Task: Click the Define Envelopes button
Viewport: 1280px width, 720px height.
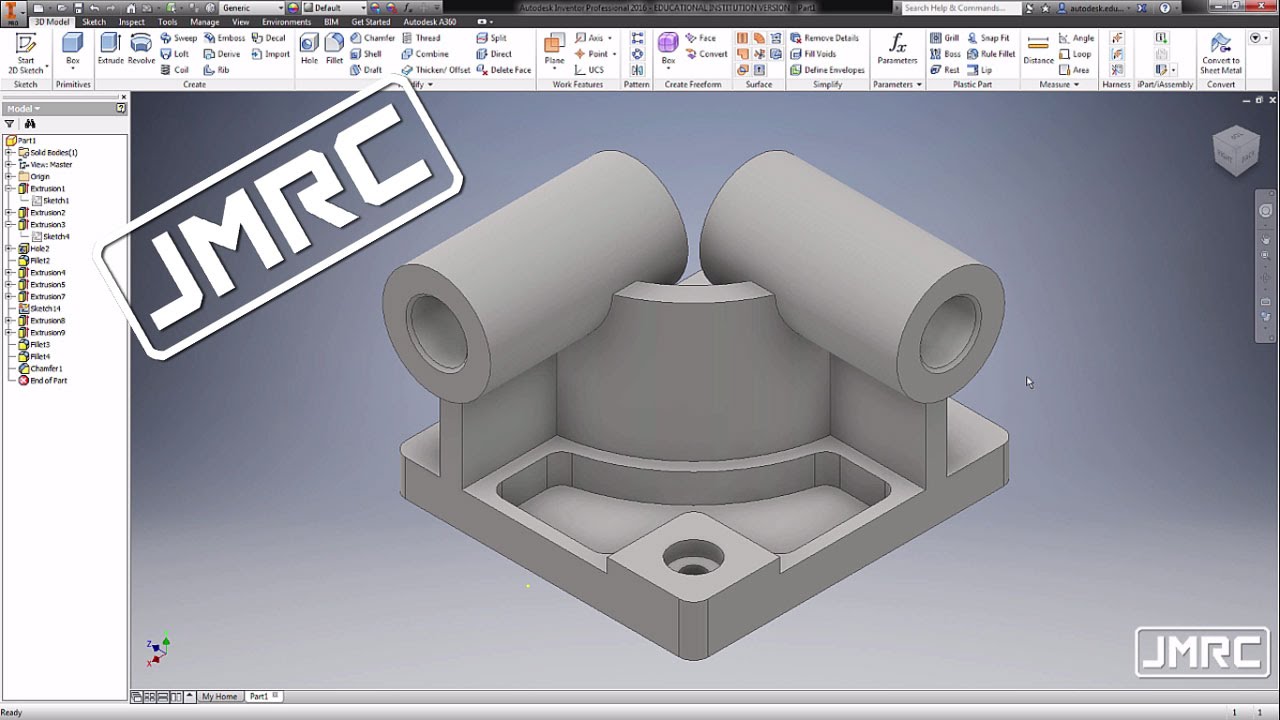Action: tap(827, 70)
